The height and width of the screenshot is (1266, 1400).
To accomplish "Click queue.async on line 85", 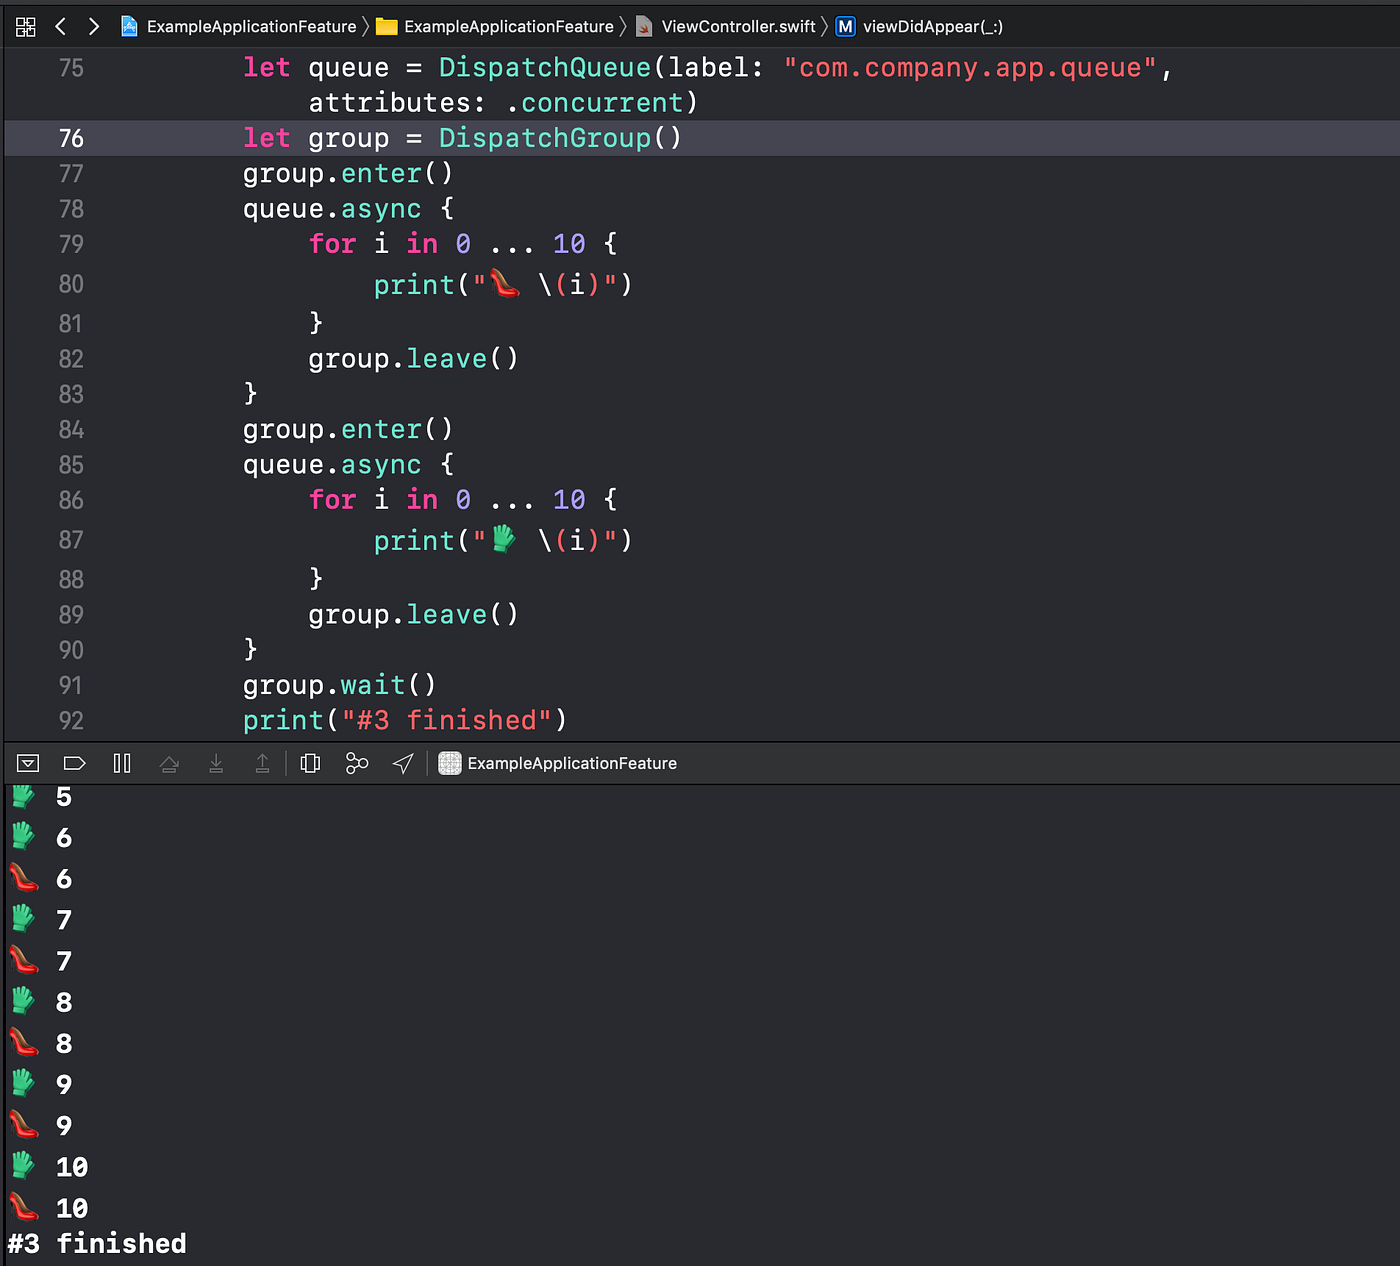I will pyautogui.click(x=332, y=465).
